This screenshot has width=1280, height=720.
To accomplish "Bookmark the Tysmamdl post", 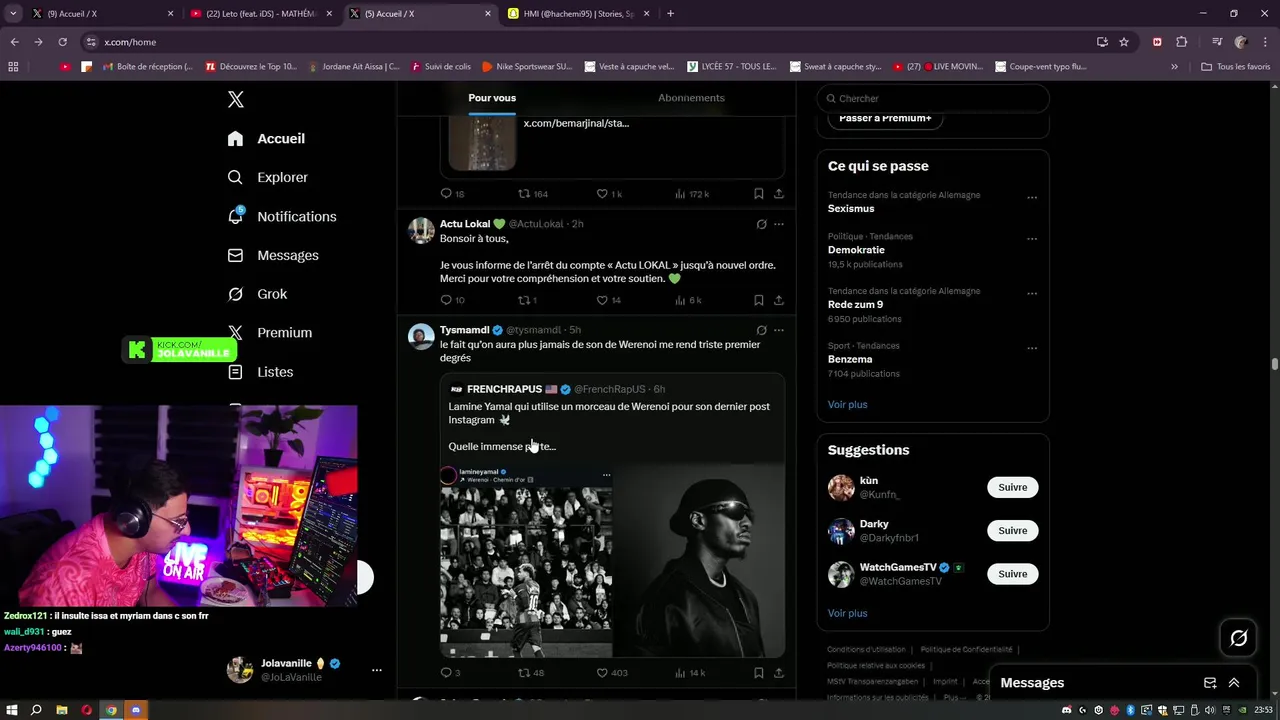I will tap(758, 673).
